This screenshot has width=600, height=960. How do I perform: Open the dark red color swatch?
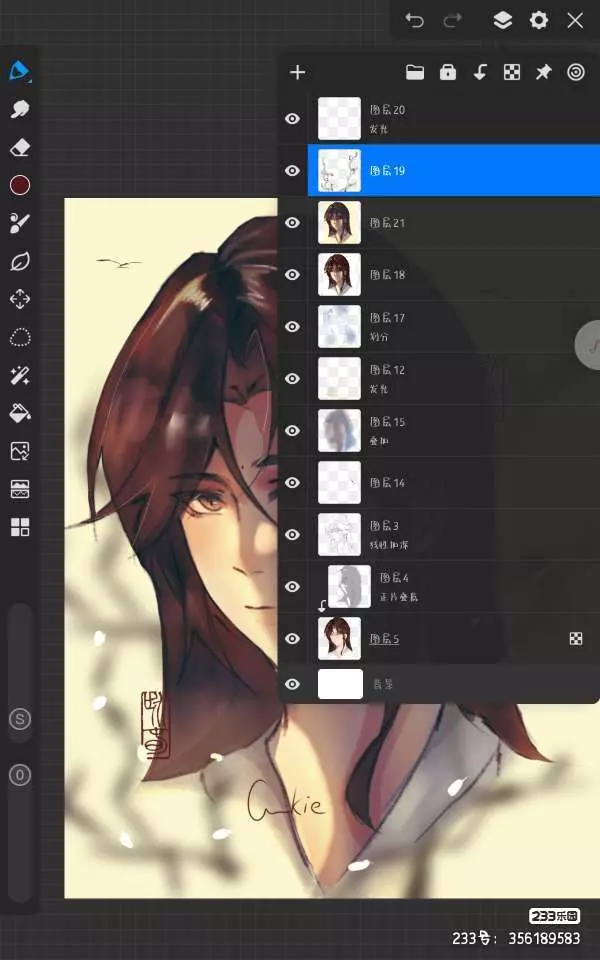(20, 185)
